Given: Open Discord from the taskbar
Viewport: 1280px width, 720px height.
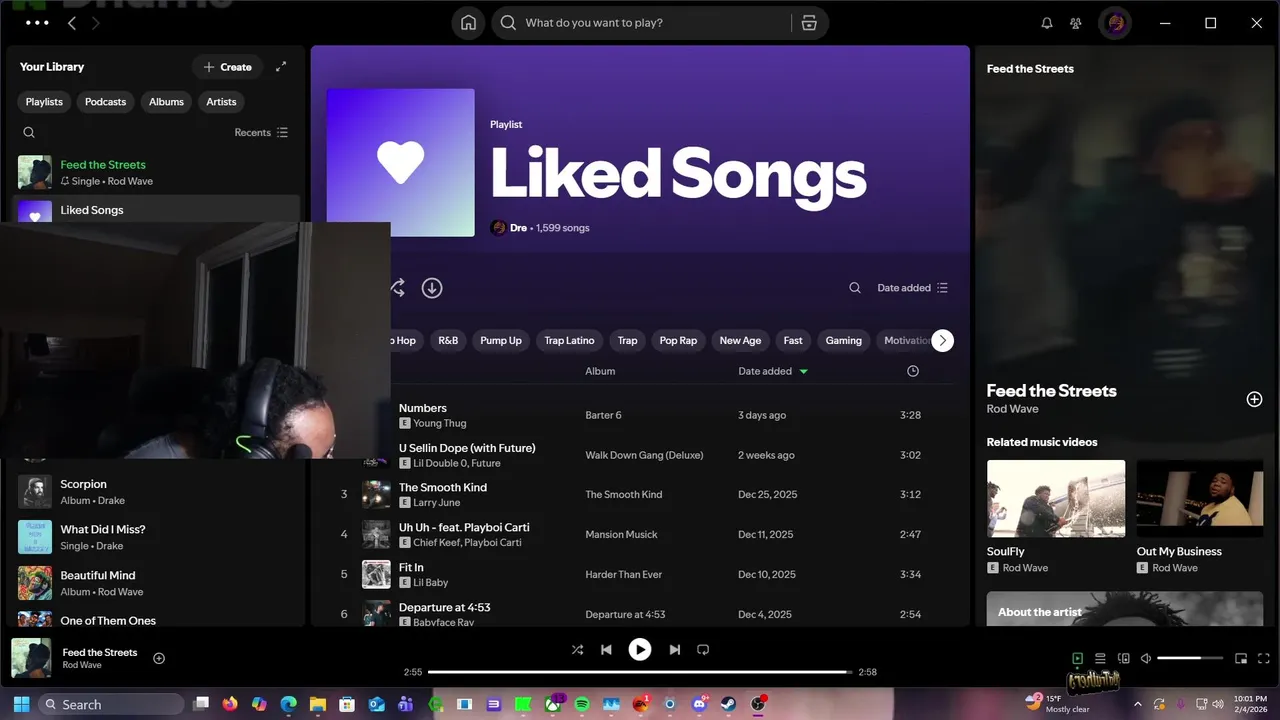Looking at the screenshot, I should pyautogui.click(x=700, y=704).
